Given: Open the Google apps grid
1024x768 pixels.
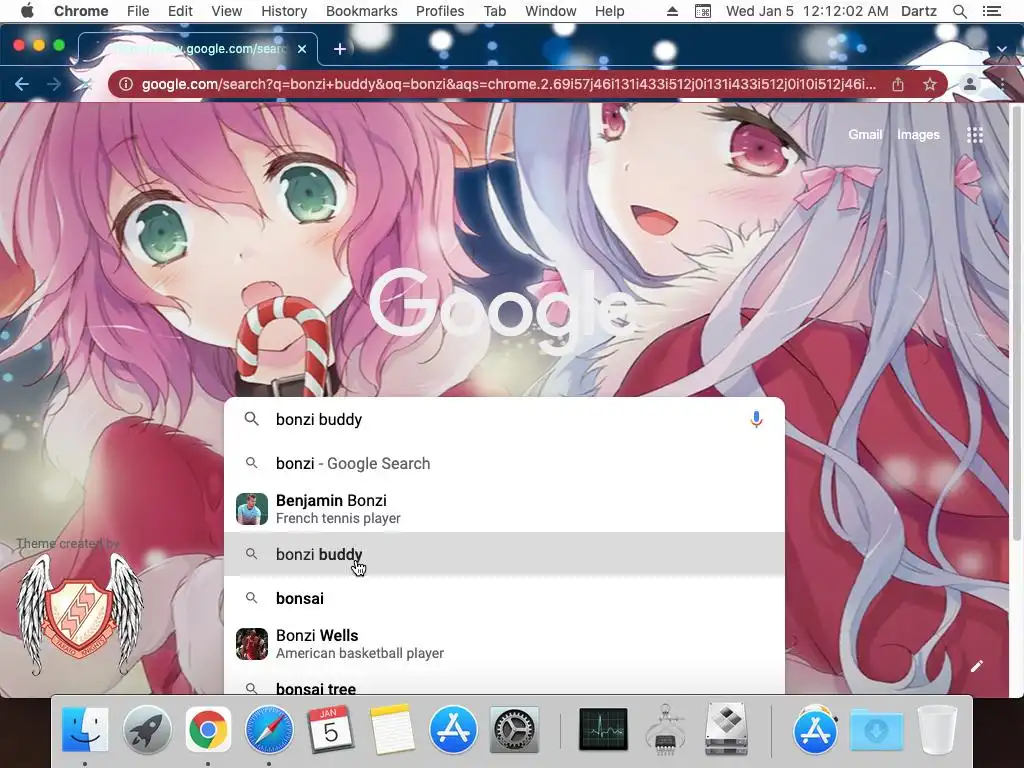Looking at the screenshot, I should click(x=974, y=135).
